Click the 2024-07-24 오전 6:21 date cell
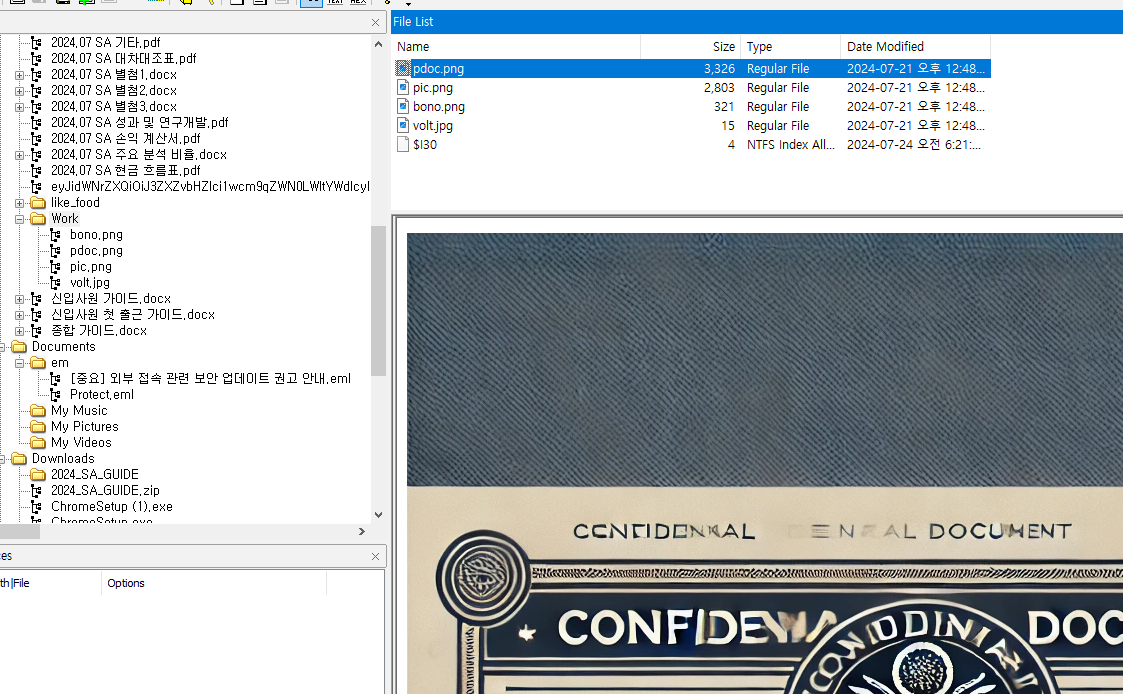The image size is (1123, 694). click(x=914, y=145)
